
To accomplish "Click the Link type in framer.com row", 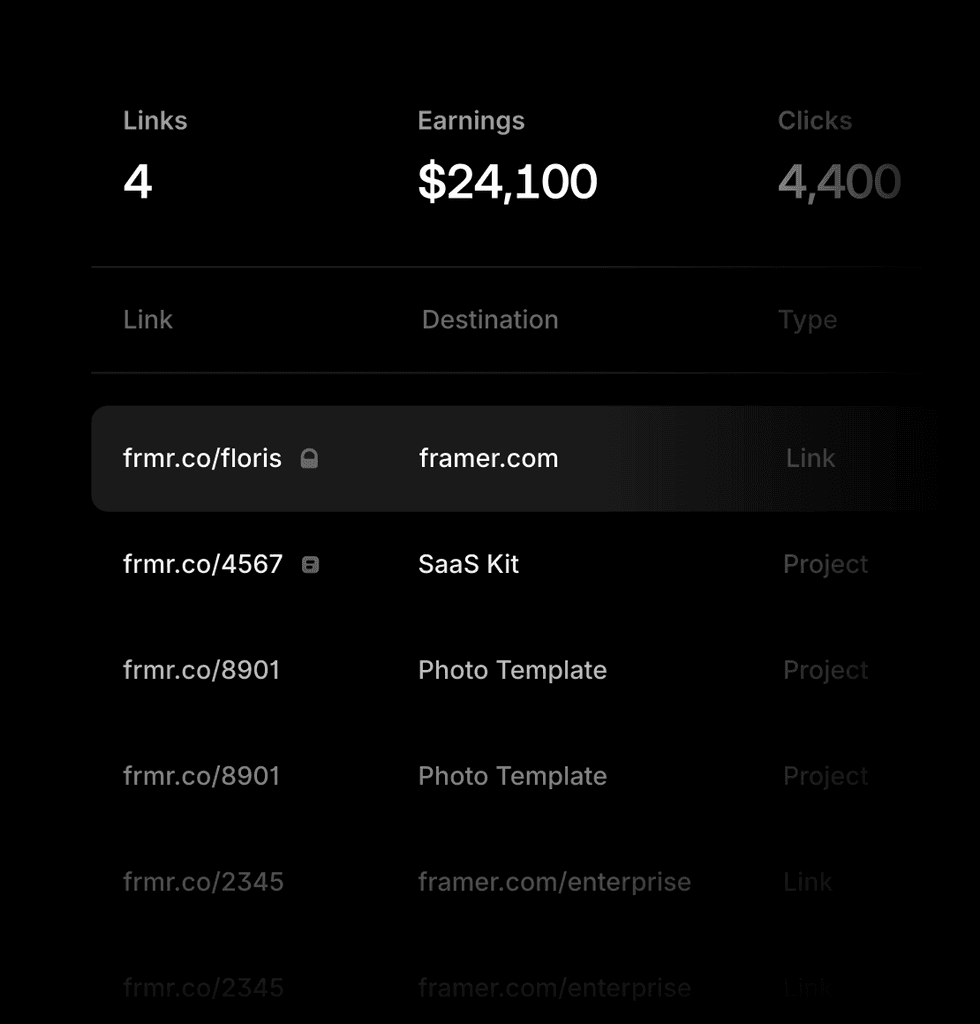I will (810, 459).
